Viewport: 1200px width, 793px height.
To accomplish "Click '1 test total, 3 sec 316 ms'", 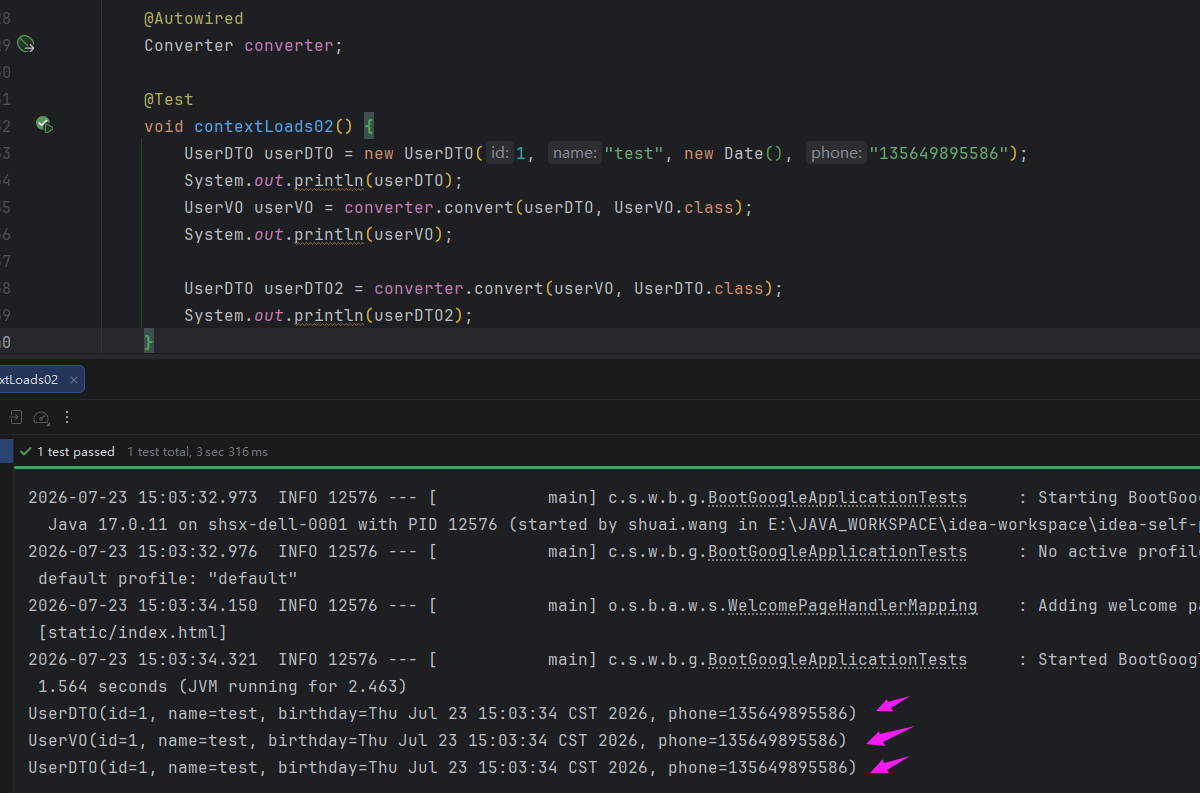I will [198, 452].
